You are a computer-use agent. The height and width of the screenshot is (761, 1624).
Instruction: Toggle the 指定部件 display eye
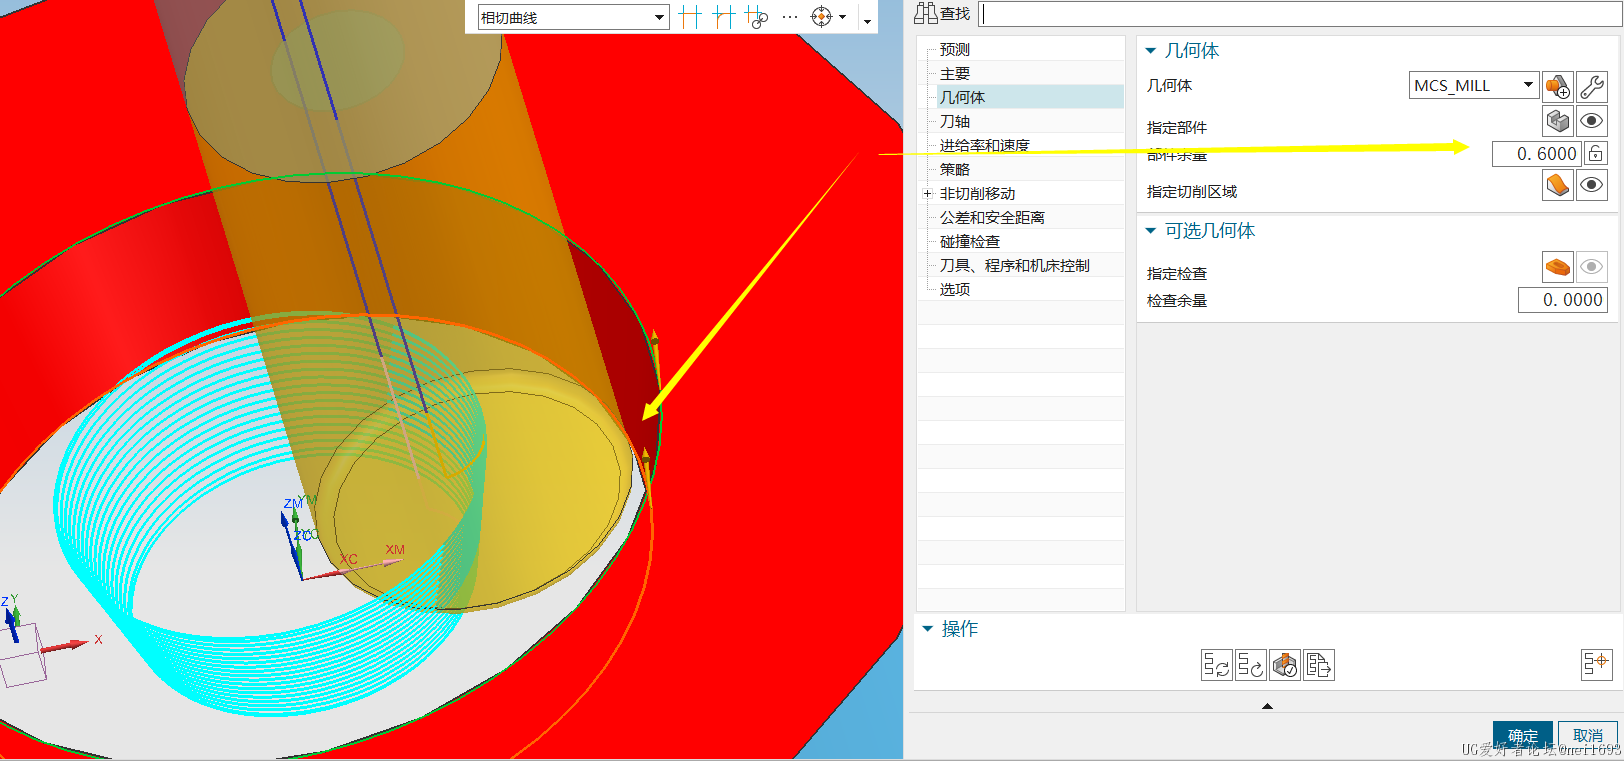(x=1592, y=121)
